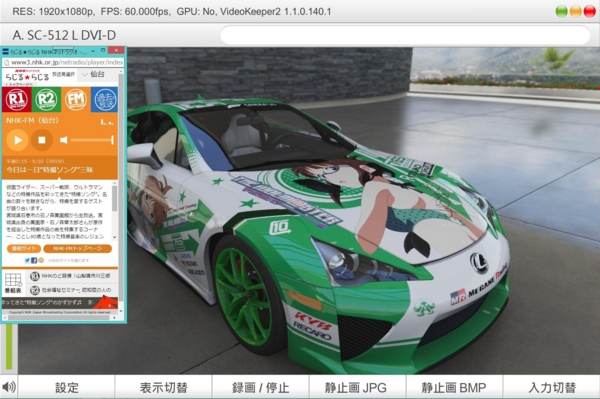Open the R1 program entry NHKのど自慢

coord(71,276)
